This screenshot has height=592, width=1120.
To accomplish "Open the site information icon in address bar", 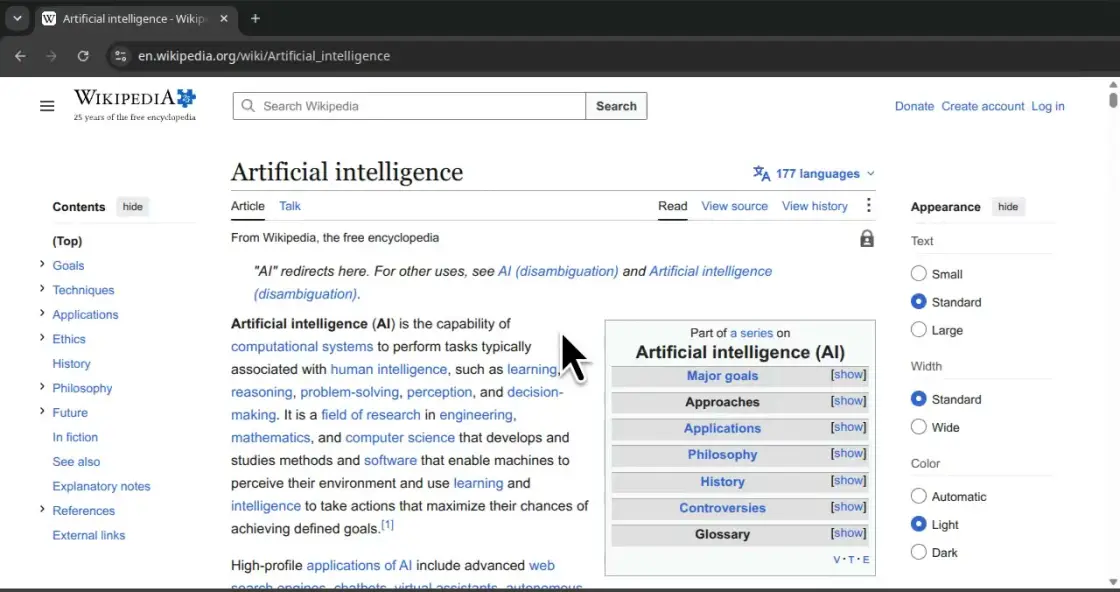I will 121,56.
